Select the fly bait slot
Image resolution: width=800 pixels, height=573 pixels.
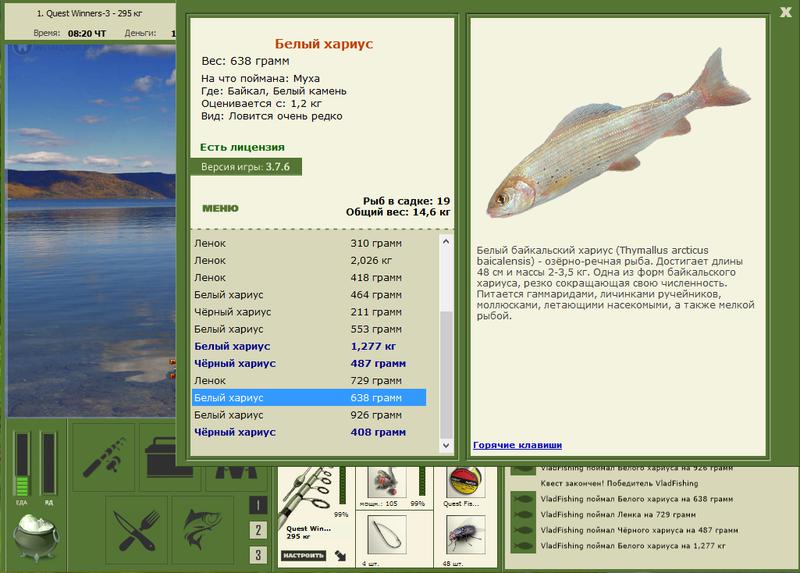[465, 536]
